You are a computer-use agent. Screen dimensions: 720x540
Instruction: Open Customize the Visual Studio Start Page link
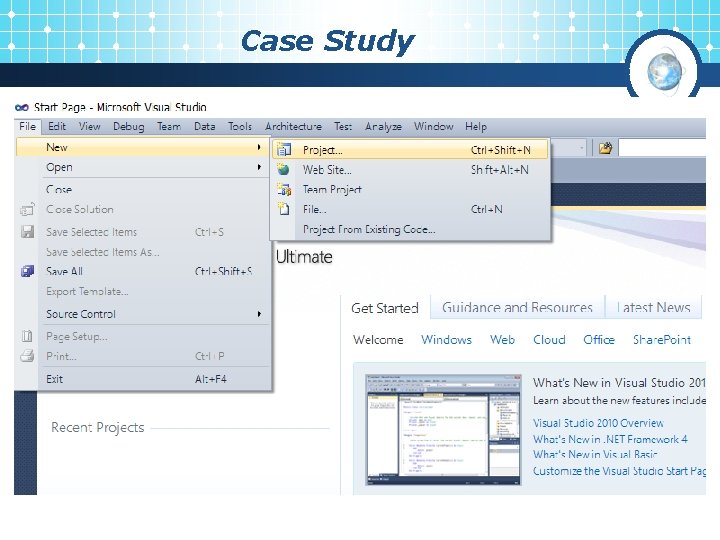[x=619, y=471]
